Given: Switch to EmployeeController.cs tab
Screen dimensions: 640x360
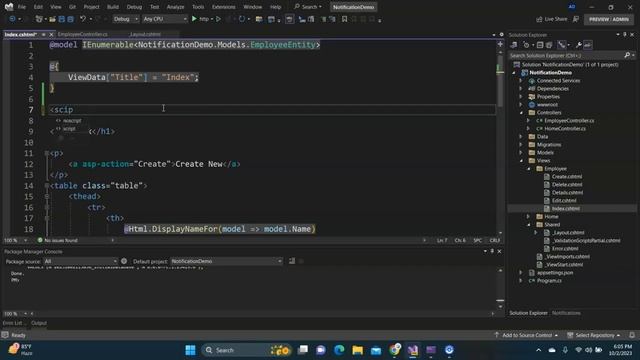Looking at the screenshot, I should (x=82, y=35).
